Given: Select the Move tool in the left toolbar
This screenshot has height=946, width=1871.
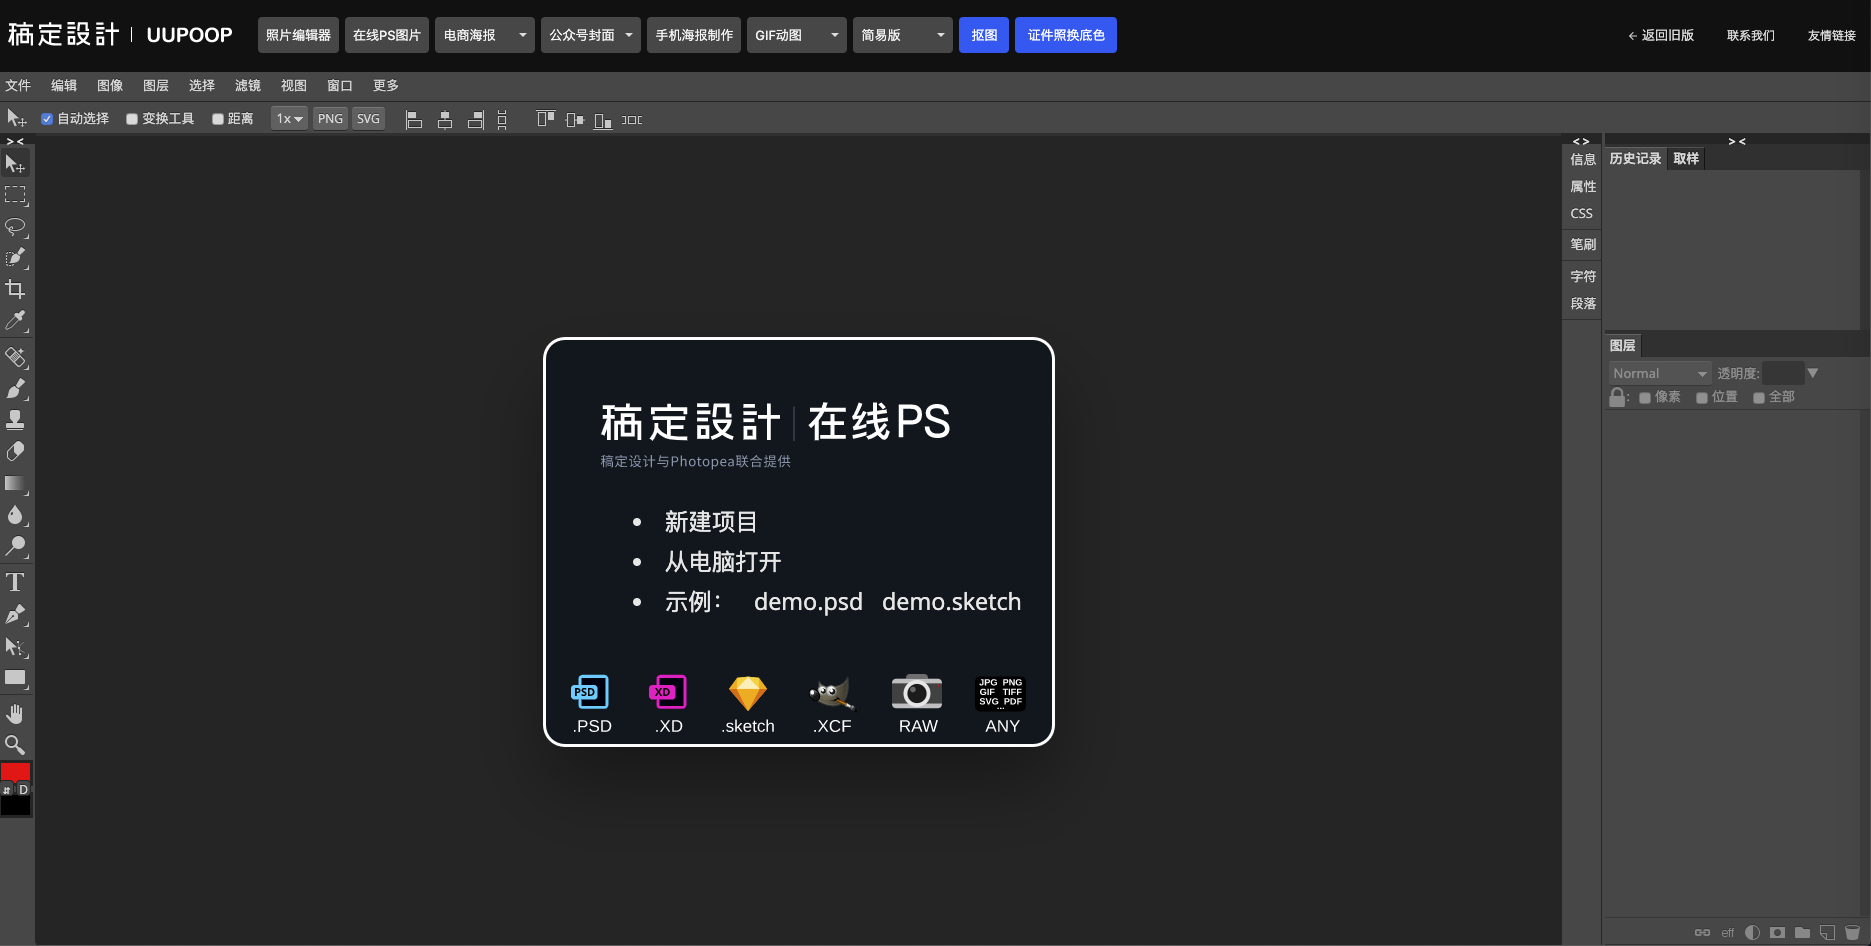Looking at the screenshot, I should tap(15, 164).
